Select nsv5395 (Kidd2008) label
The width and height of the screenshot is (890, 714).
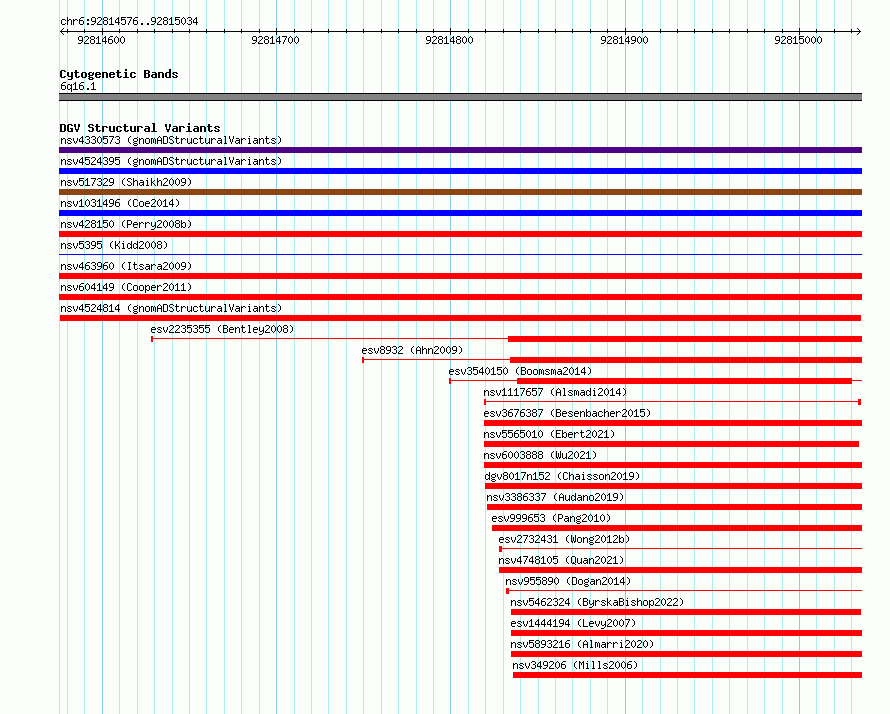[x=114, y=245]
